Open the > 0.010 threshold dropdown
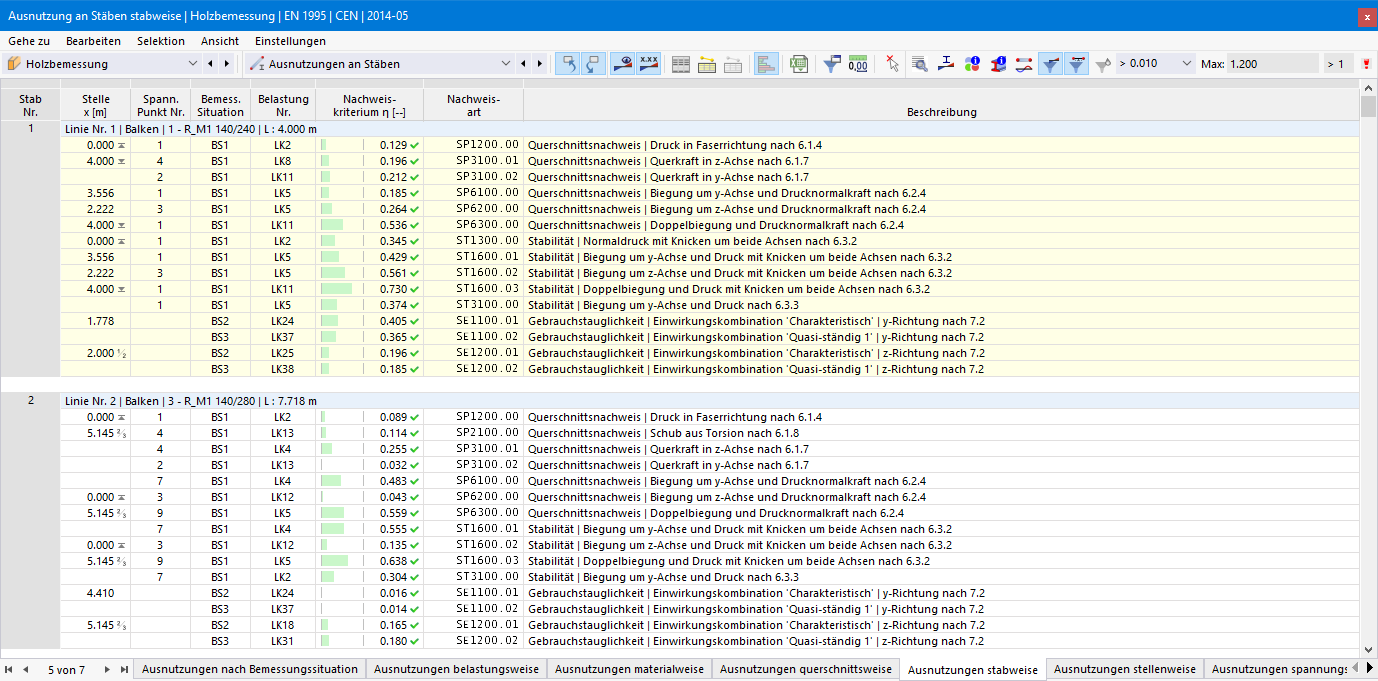 pyautogui.click(x=1155, y=63)
